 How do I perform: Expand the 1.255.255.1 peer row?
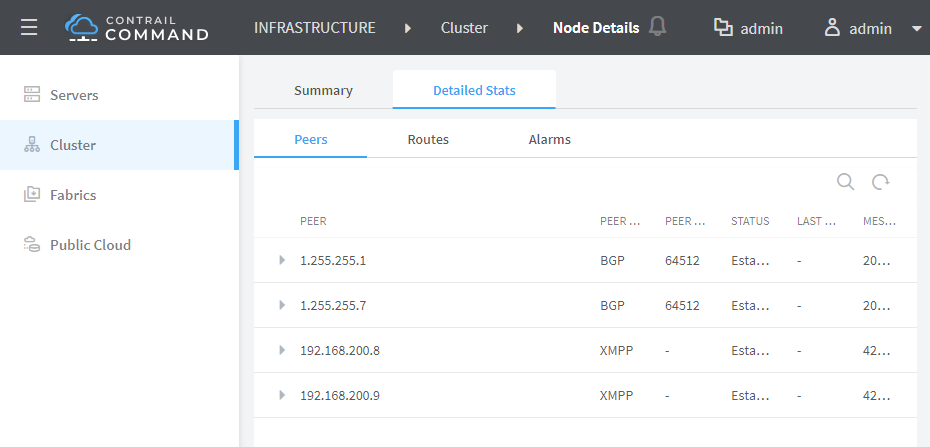(282, 260)
